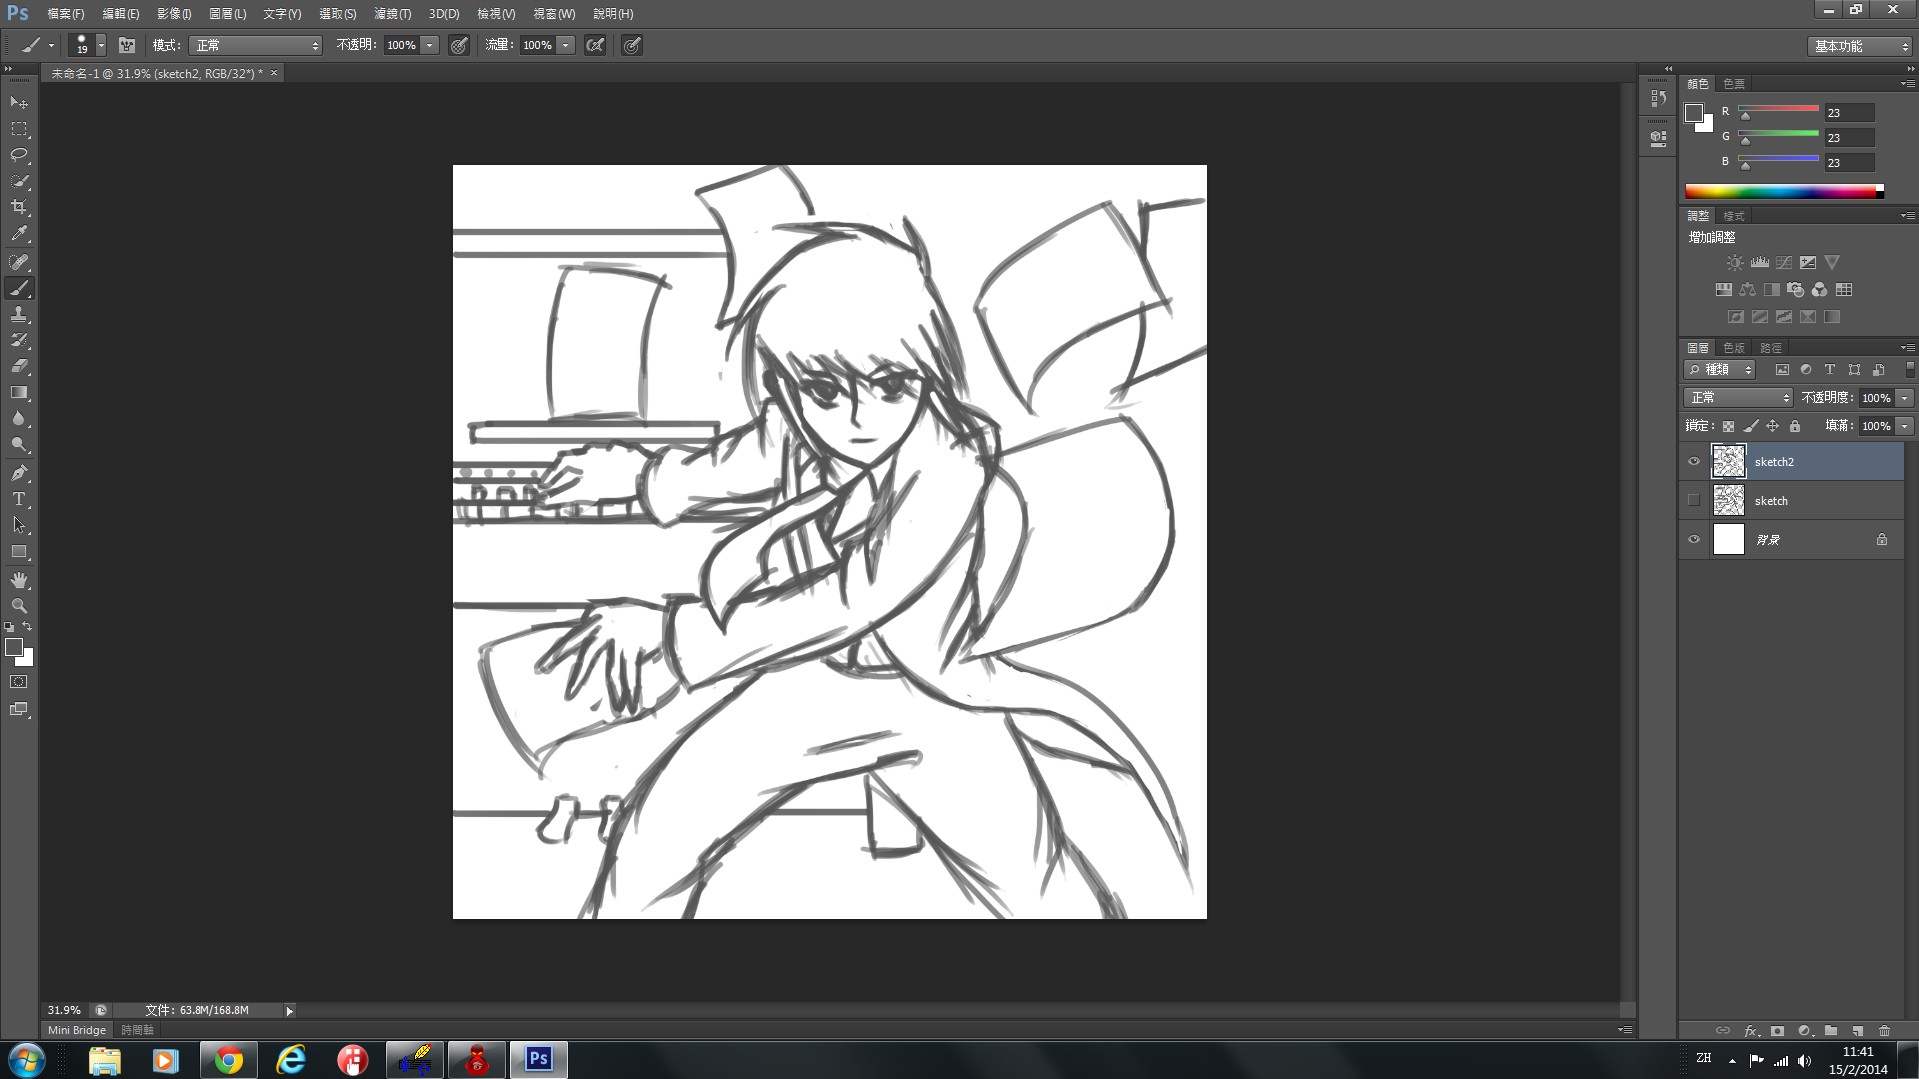The width and height of the screenshot is (1919, 1079).
Task: Select the Lasso tool
Action: (x=19, y=155)
